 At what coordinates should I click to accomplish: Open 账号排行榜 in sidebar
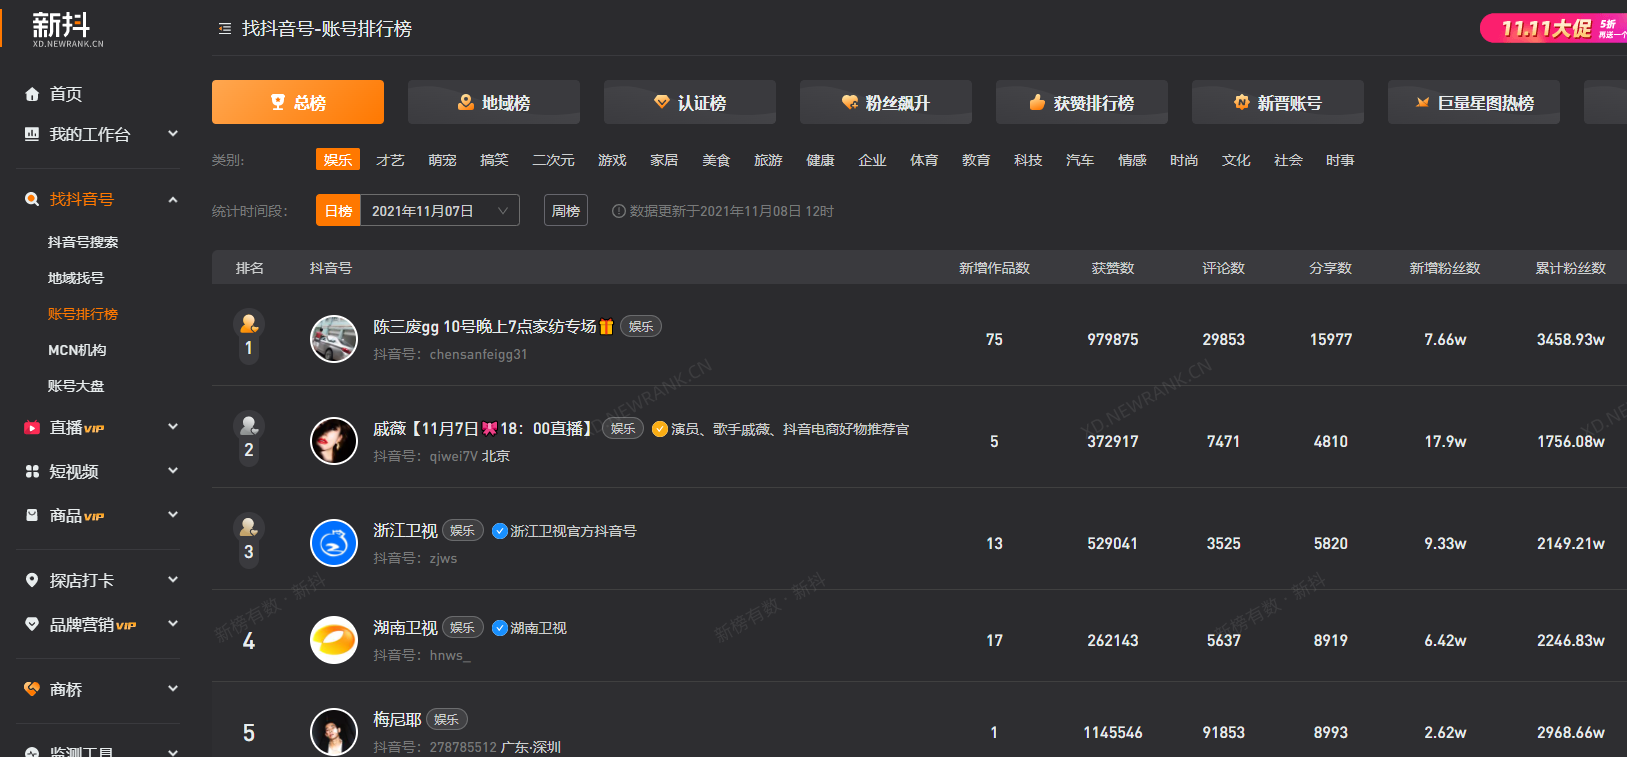83,314
